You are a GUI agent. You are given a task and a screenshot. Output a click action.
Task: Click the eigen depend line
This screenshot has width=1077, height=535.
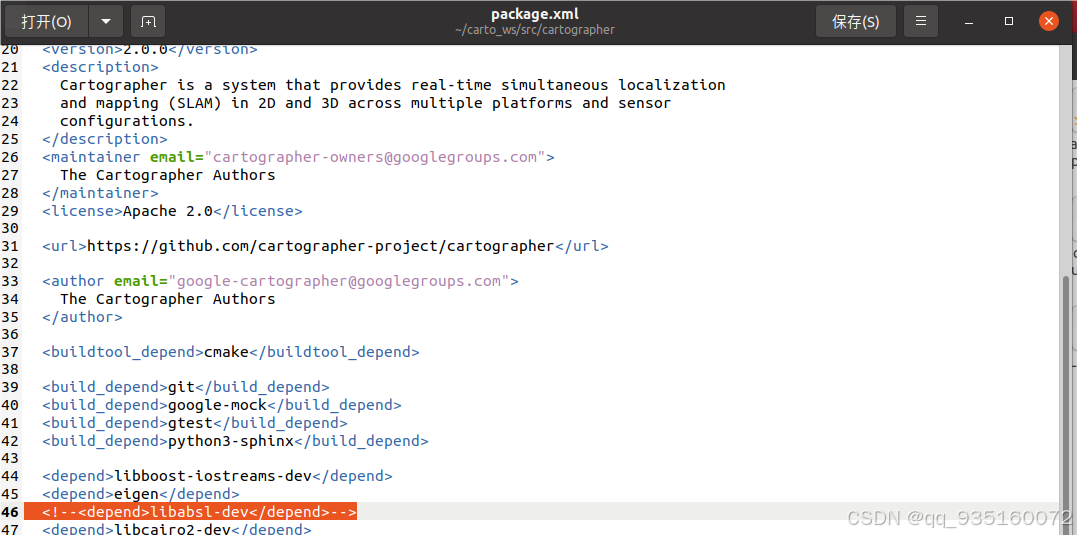coord(141,493)
